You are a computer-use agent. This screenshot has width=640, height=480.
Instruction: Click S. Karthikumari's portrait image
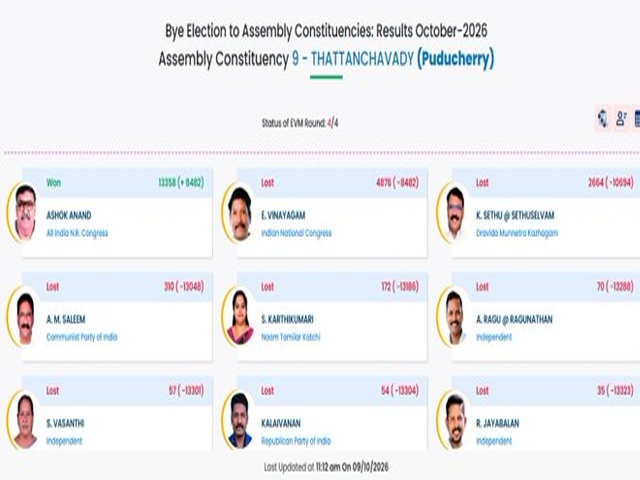pyautogui.click(x=240, y=317)
